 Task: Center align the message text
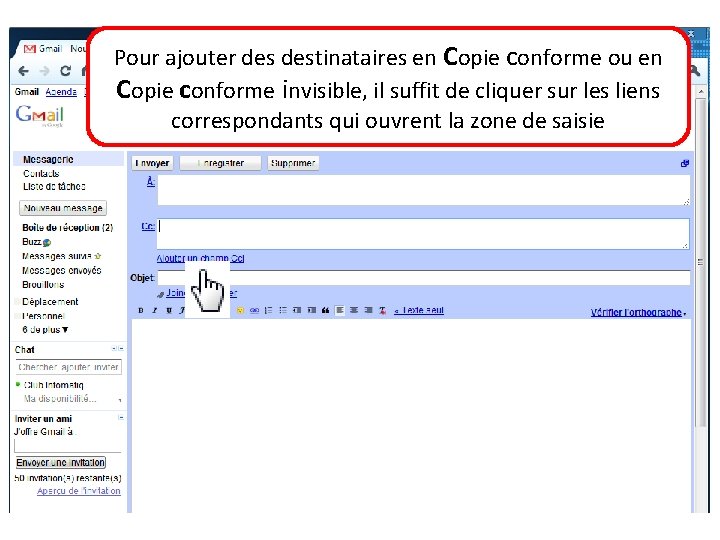(354, 310)
